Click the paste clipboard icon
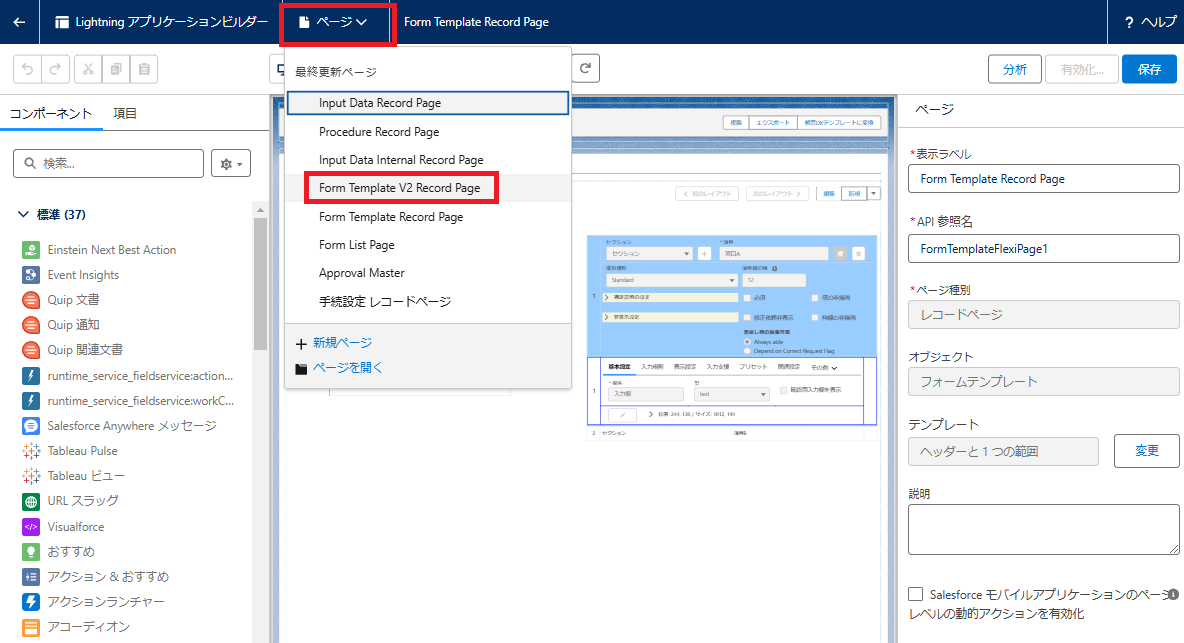 144,69
